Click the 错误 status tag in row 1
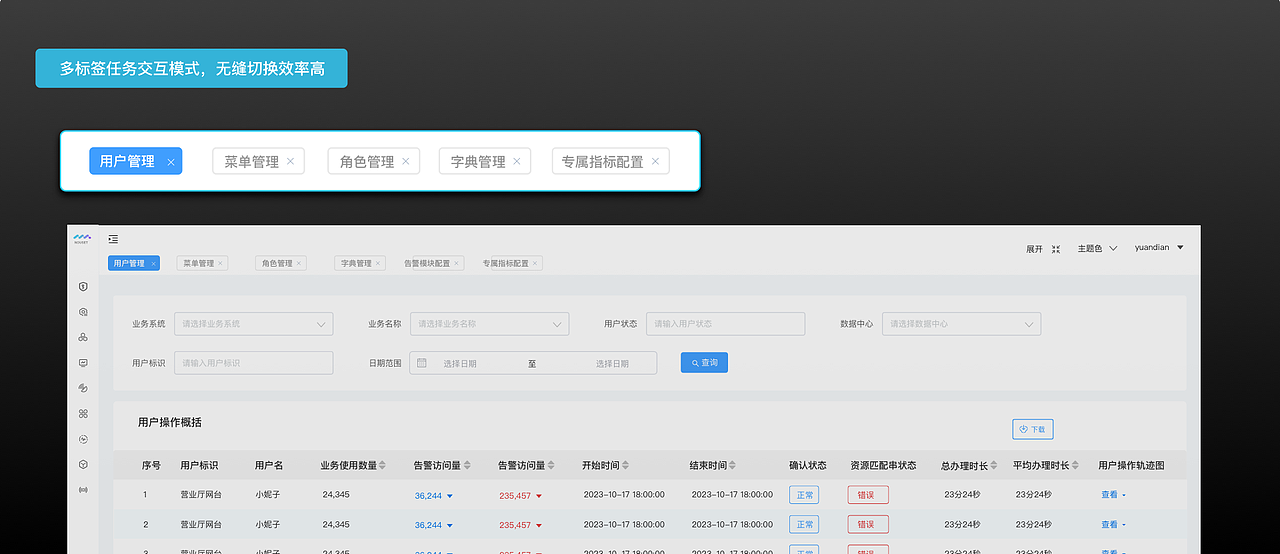1280x554 pixels. click(867, 495)
